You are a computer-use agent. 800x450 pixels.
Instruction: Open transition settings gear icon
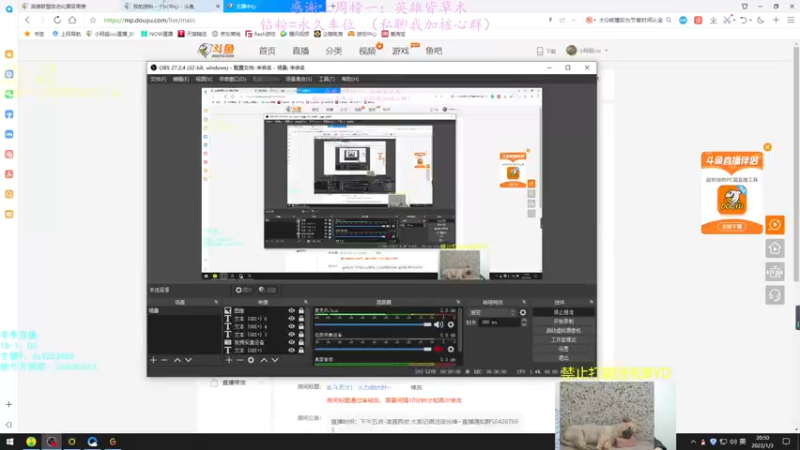tap(522, 312)
